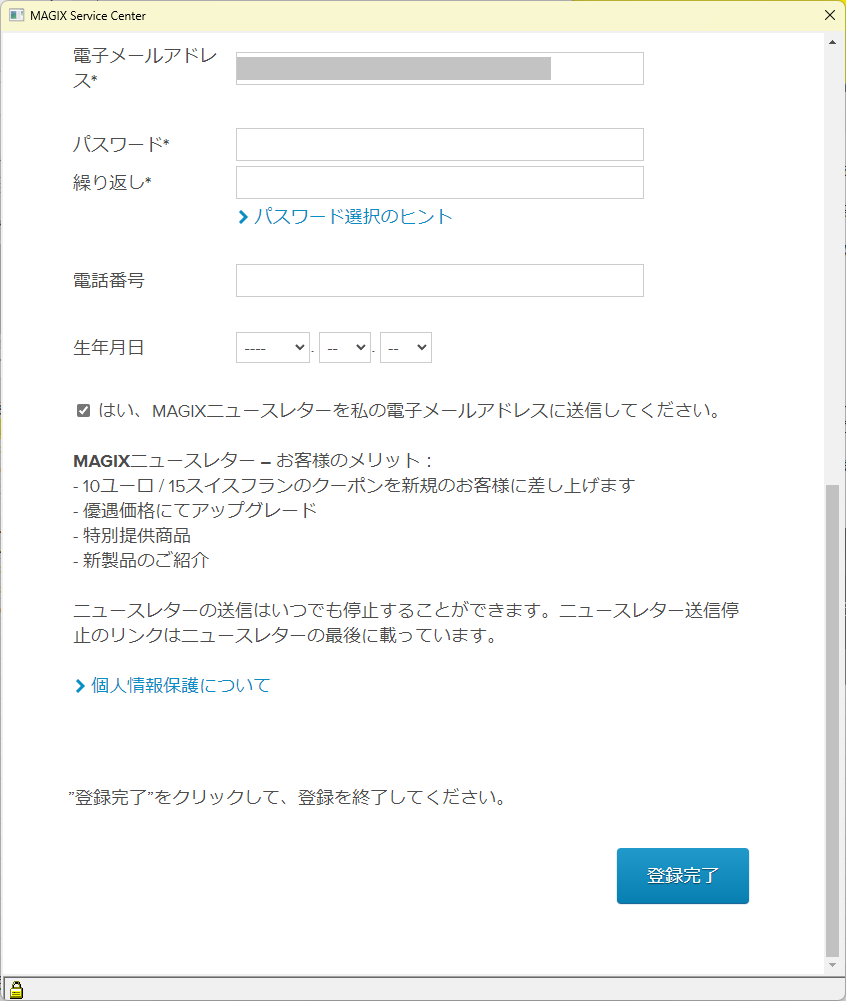Focus the 電子メールアドレス input field
The height and width of the screenshot is (1001, 846).
click(440, 68)
